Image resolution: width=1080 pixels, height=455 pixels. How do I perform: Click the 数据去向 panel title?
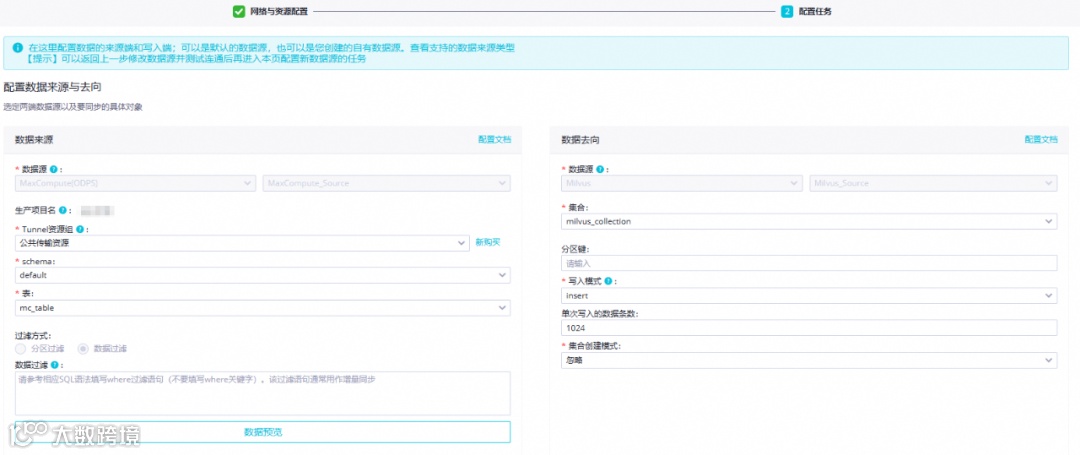[580, 140]
